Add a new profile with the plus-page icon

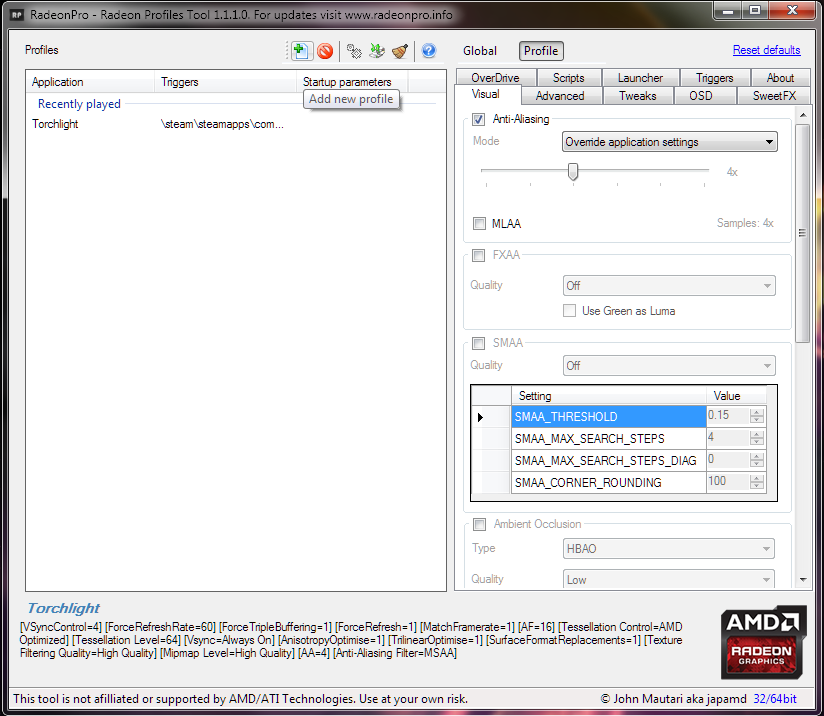click(x=301, y=51)
